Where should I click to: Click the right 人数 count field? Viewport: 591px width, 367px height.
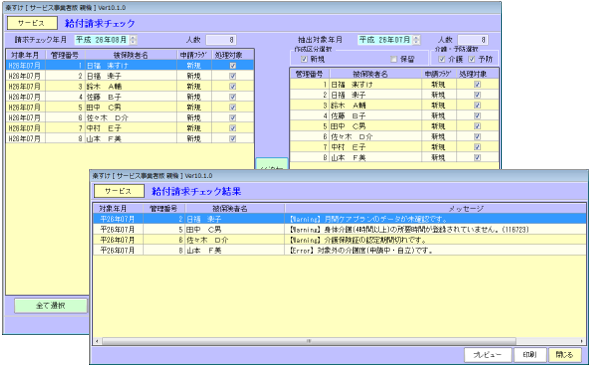point(473,40)
